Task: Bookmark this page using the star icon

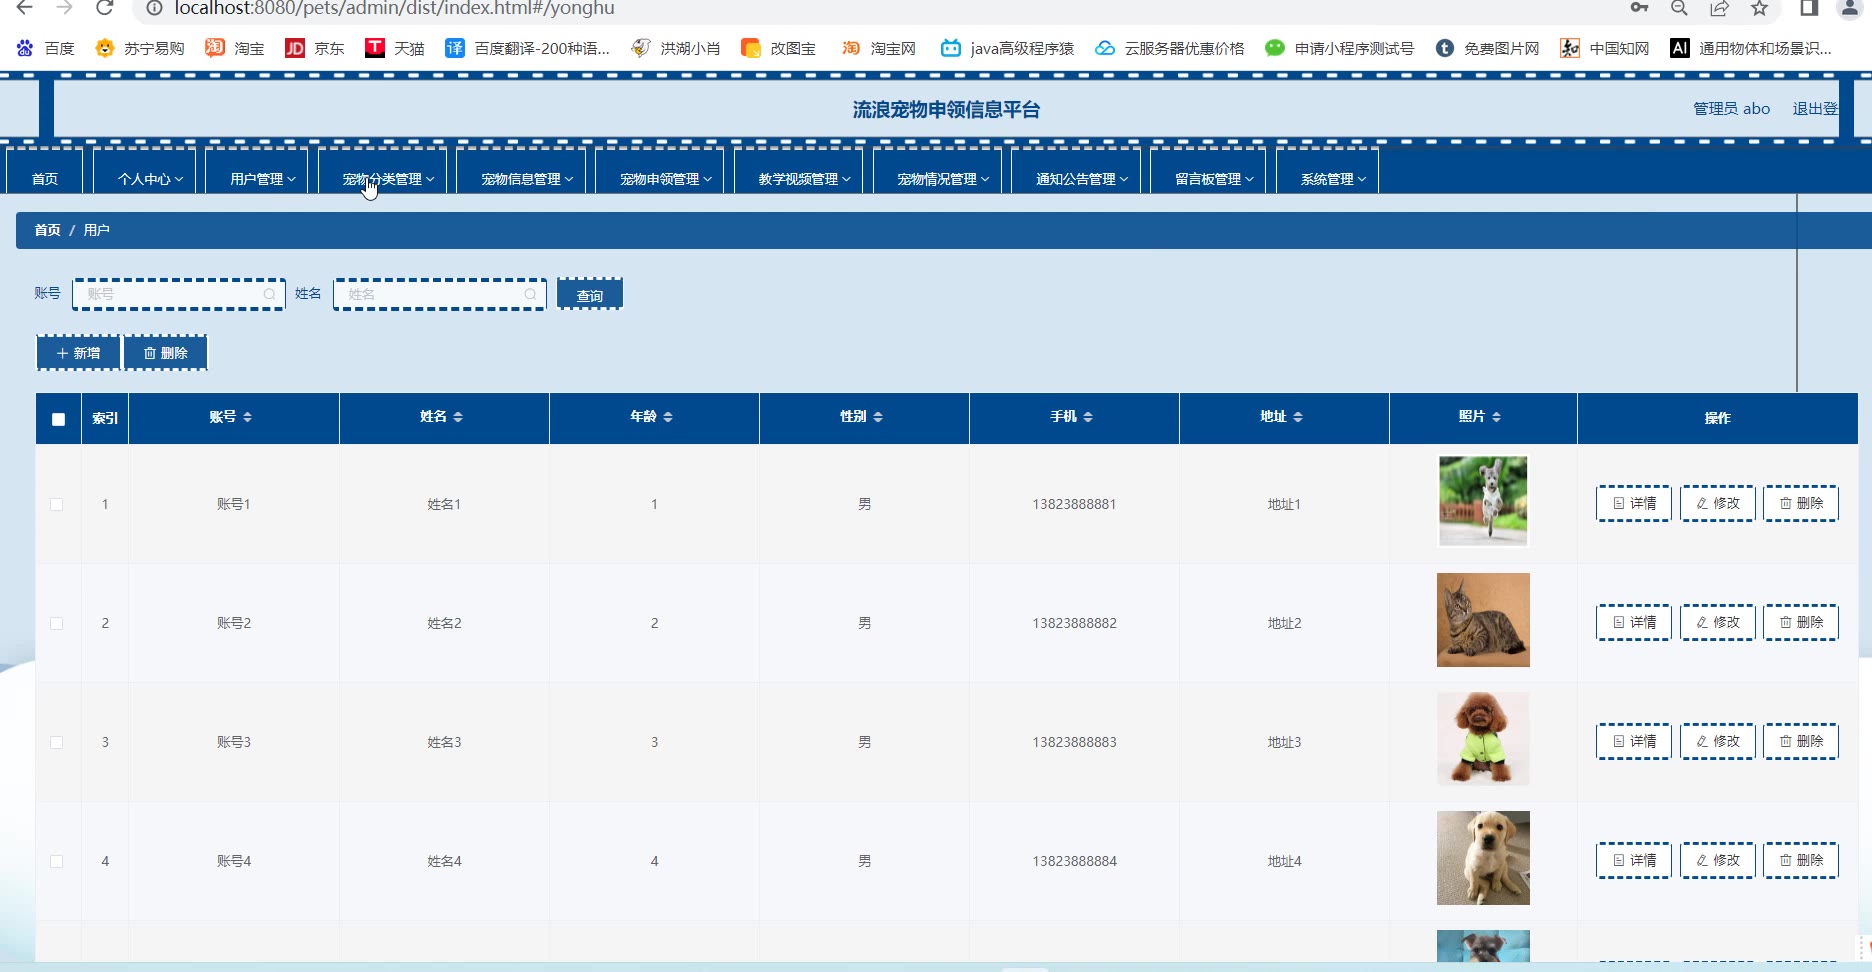Action: (1759, 9)
